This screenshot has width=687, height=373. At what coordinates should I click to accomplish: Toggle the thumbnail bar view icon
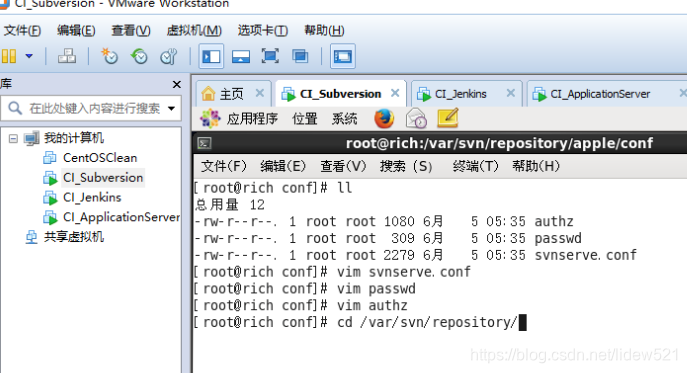[241, 56]
